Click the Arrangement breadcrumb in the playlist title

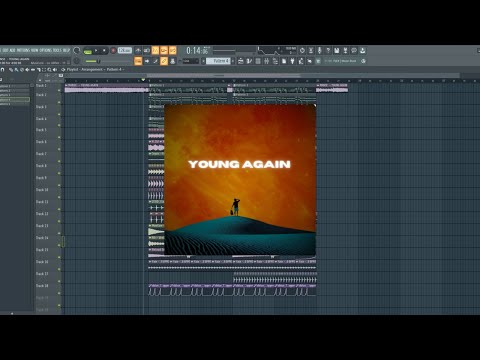[92, 69]
